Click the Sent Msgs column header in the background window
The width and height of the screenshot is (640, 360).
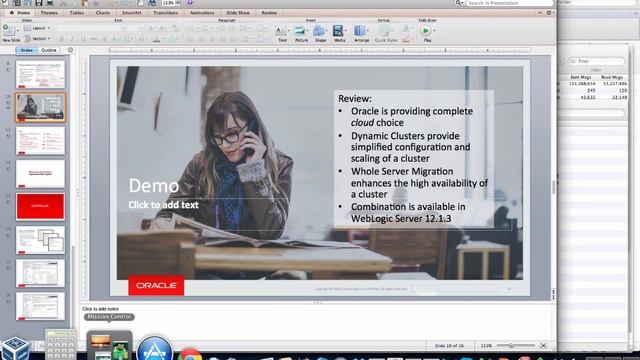pos(580,77)
